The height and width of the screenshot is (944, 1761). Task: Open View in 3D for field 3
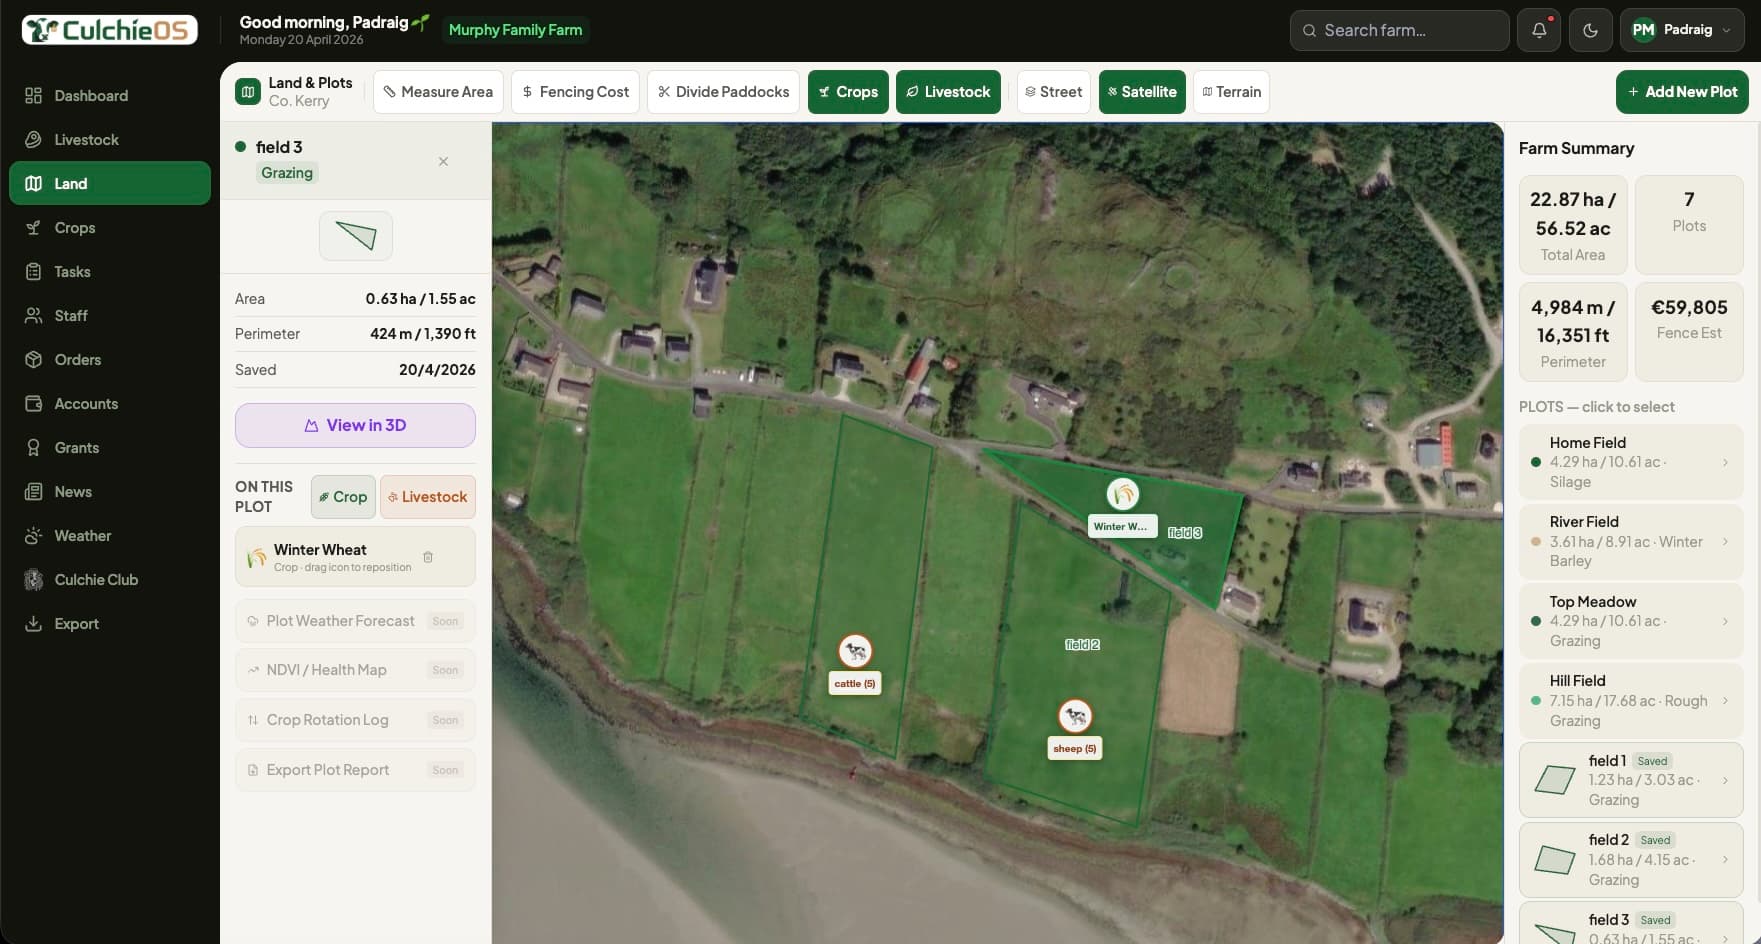pyautogui.click(x=355, y=425)
